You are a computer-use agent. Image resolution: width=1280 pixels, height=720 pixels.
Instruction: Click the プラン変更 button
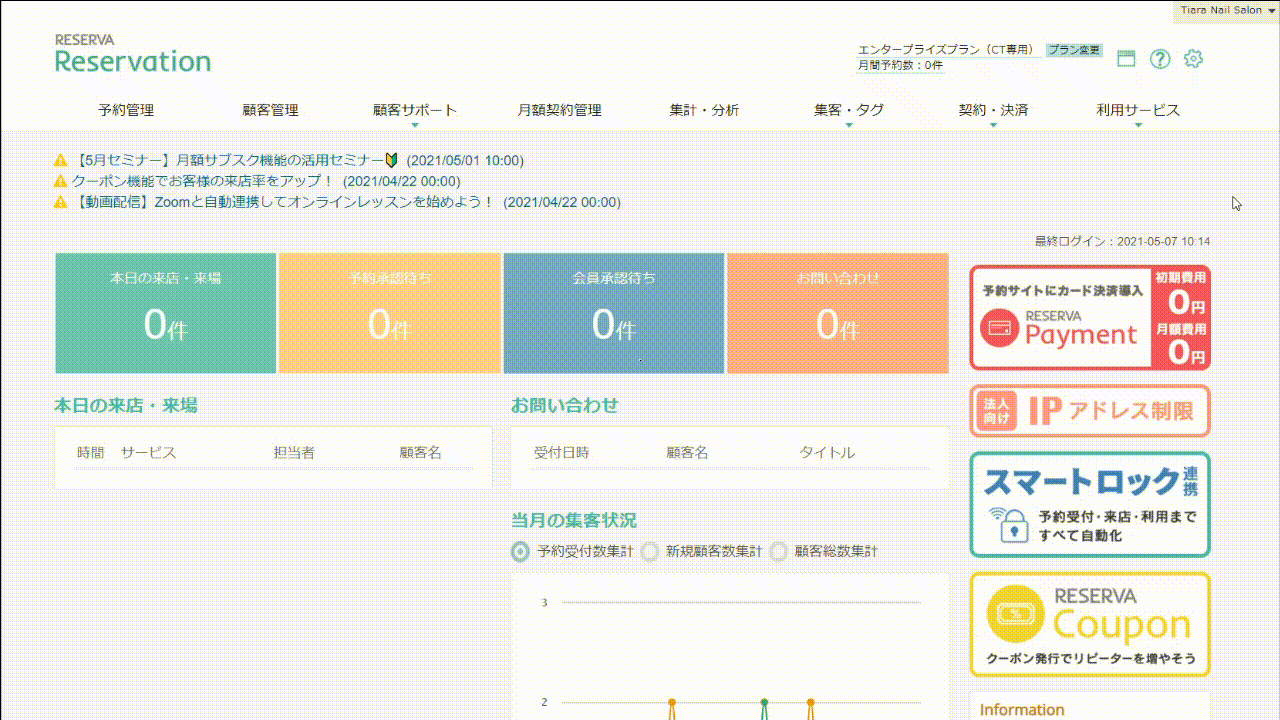click(x=1074, y=50)
